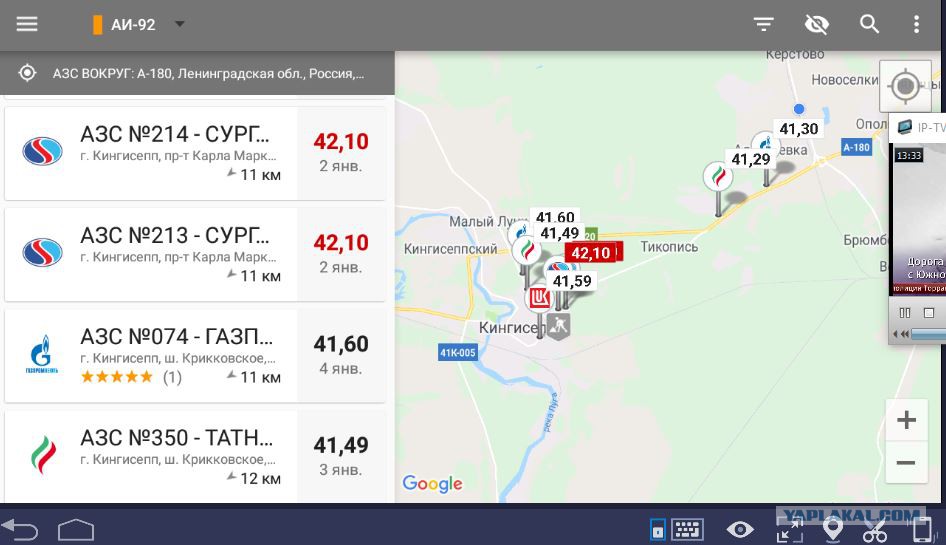
Task: Open the АИ-92 fuel type dropdown
Action: pyautogui.click(x=138, y=25)
